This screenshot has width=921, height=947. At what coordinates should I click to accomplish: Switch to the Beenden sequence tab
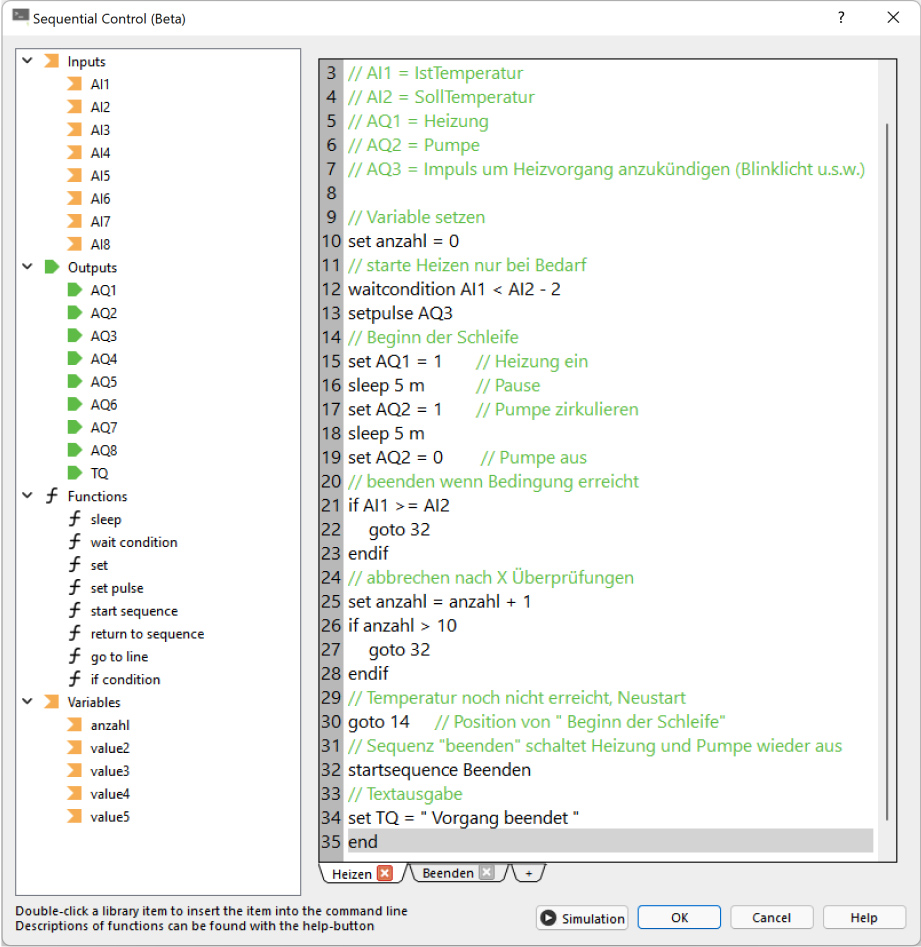(x=448, y=873)
